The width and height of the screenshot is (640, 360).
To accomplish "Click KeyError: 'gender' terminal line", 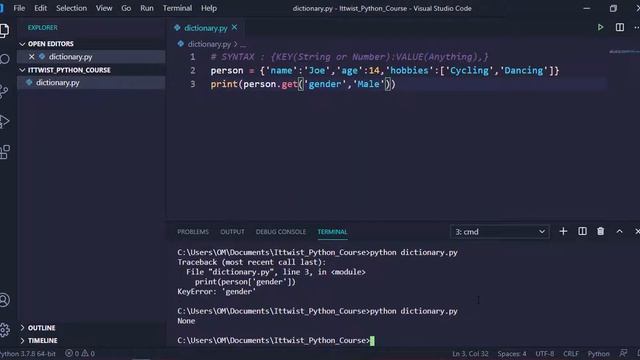I will click(x=216, y=291).
